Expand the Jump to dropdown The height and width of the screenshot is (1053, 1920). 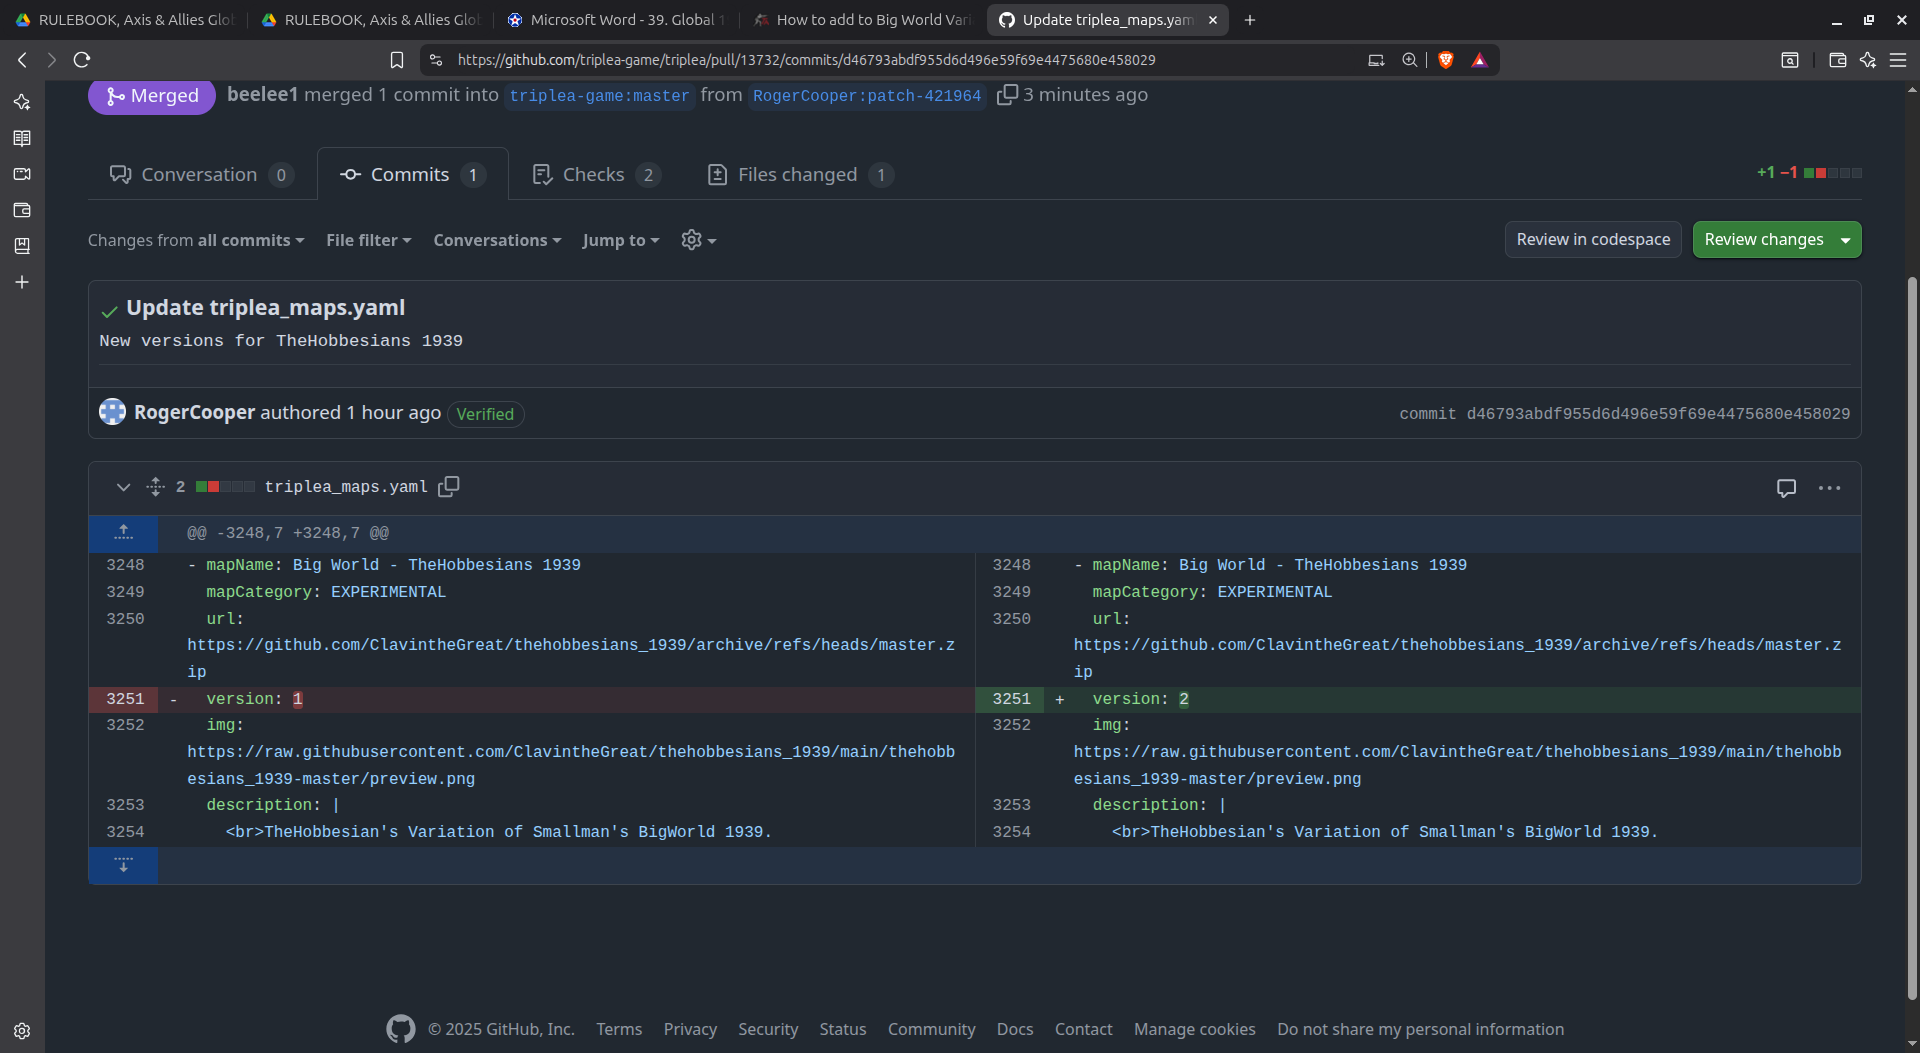coord(620,240)
